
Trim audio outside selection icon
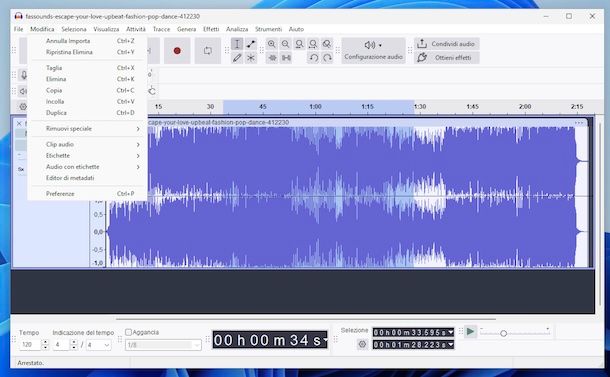pyautogui.click(x=272, y=58)
